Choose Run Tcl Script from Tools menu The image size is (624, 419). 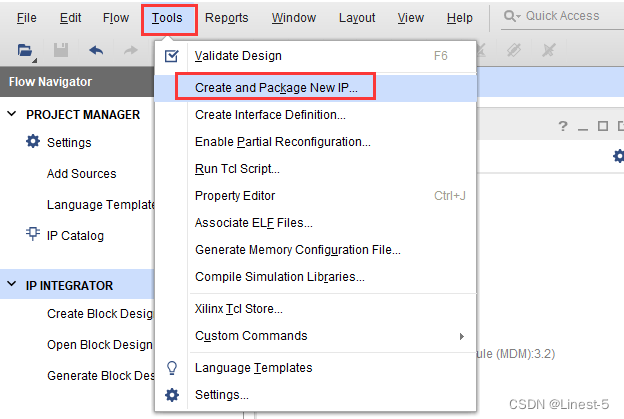point(237,169)
